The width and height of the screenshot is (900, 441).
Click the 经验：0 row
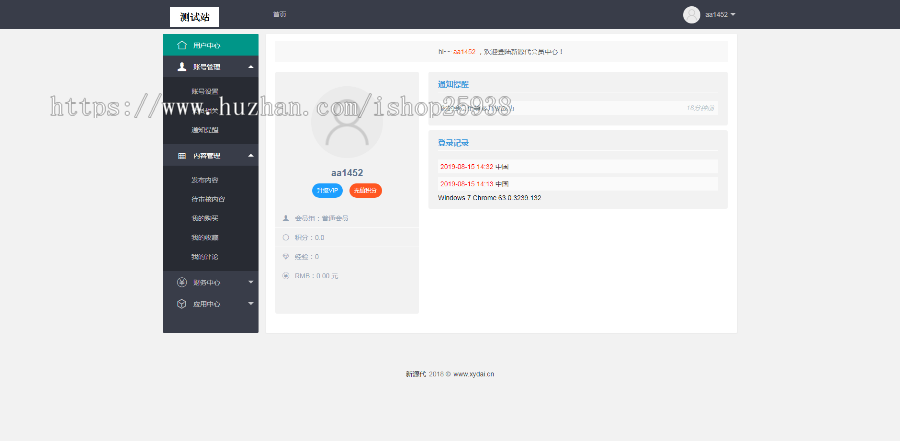pyautogui.click(x=347, y=257)
